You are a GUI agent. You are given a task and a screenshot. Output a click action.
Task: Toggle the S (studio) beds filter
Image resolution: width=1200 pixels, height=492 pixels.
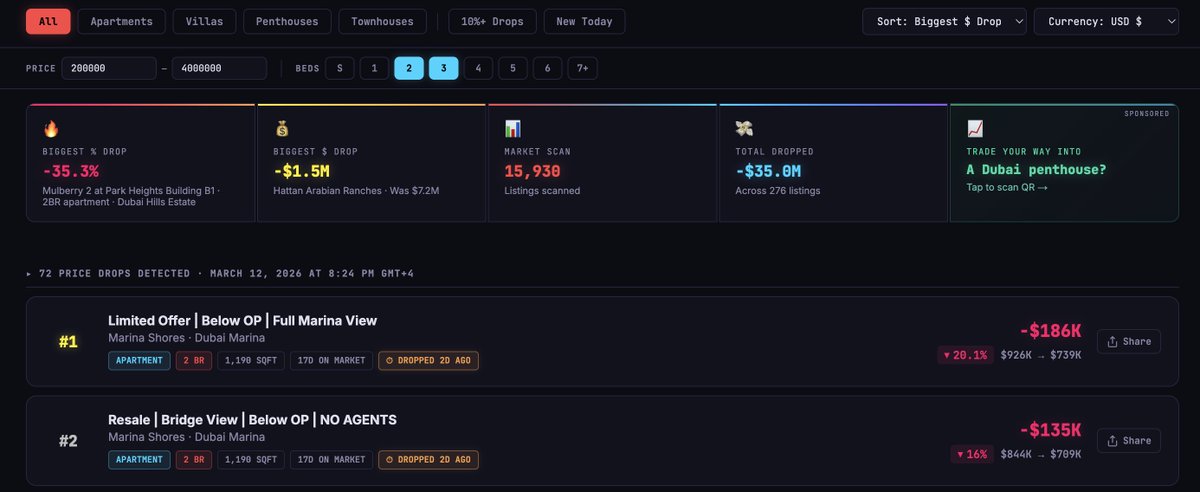[x=340, y=68]
